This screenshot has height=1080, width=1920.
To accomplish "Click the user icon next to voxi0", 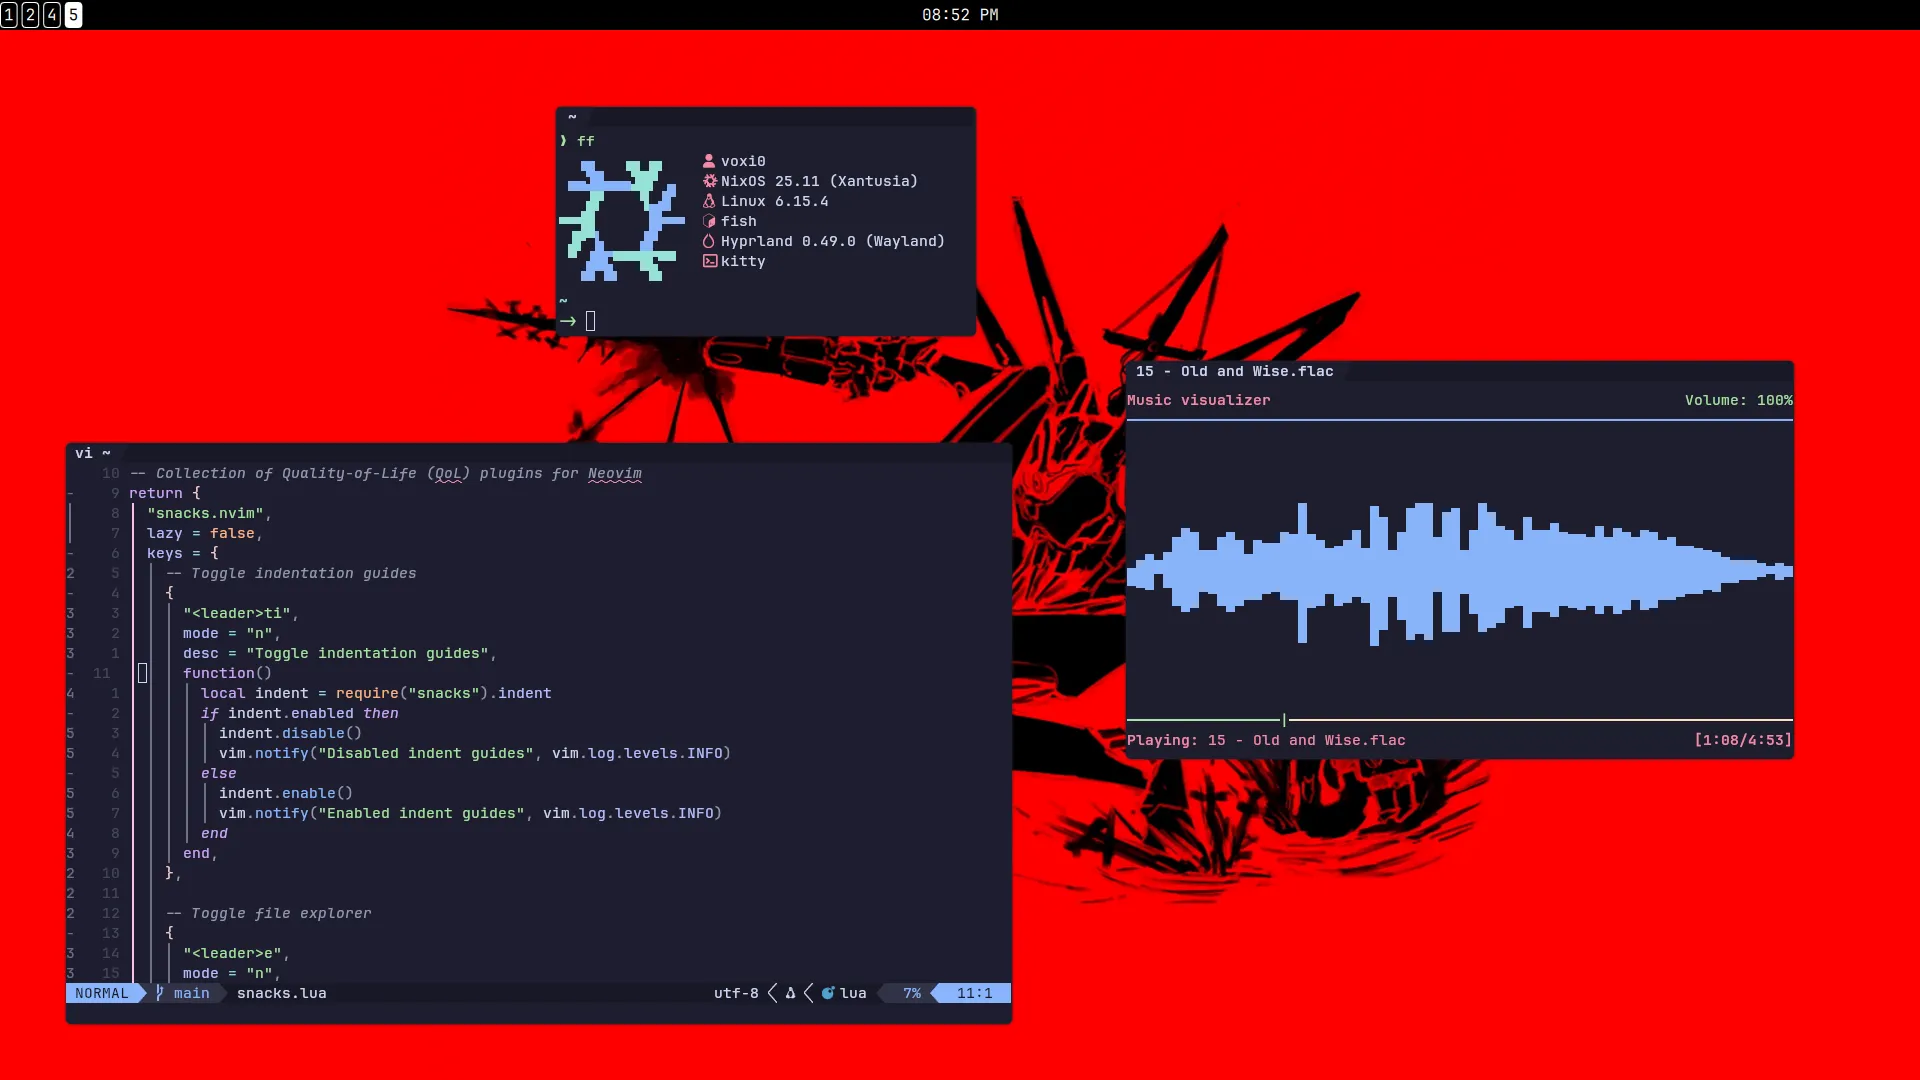I will click(710, 160).
